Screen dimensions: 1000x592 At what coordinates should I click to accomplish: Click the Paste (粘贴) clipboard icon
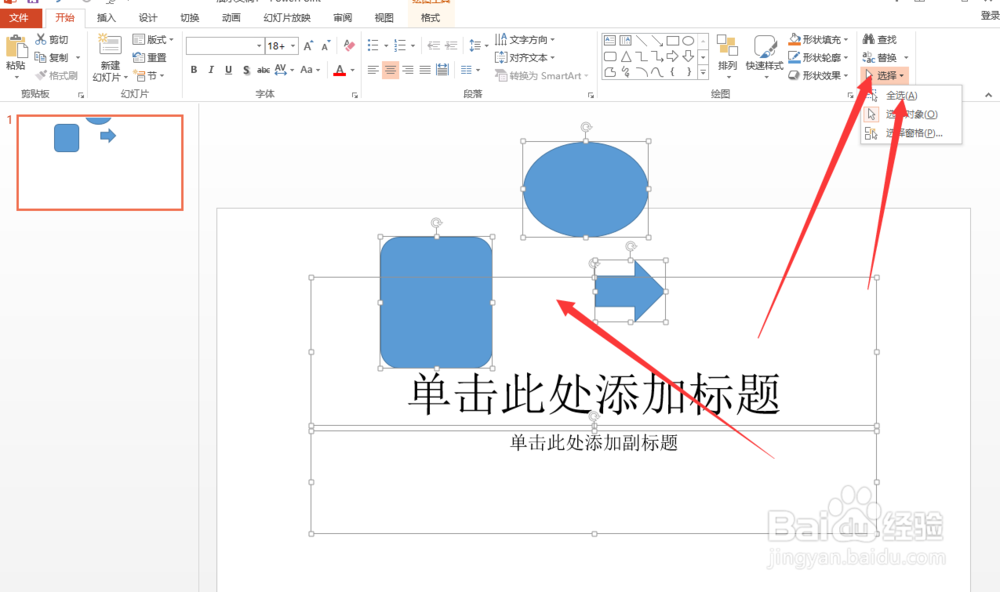pyautogui.click(x=16, y=48)
